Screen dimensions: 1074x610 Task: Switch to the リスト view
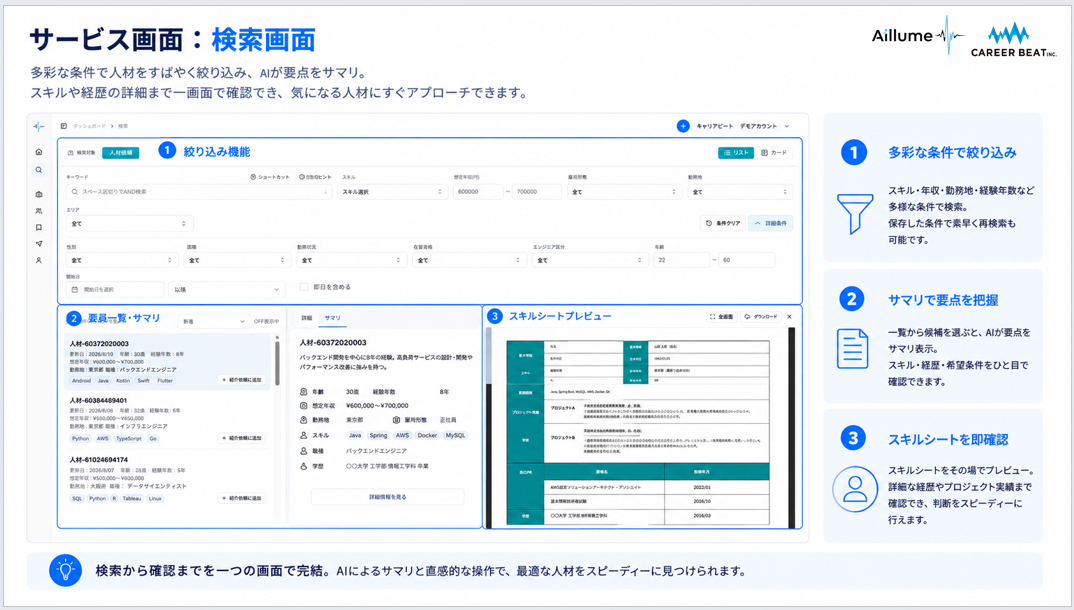click(x=736, y=153)
